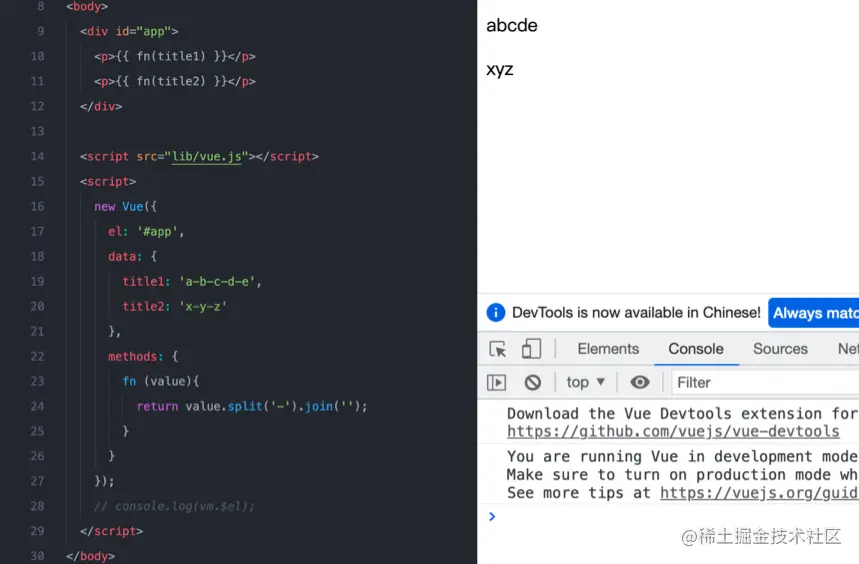Click the commented console.log line
The width and height of the screenshot is (859, 564).
tap(174, 506)
